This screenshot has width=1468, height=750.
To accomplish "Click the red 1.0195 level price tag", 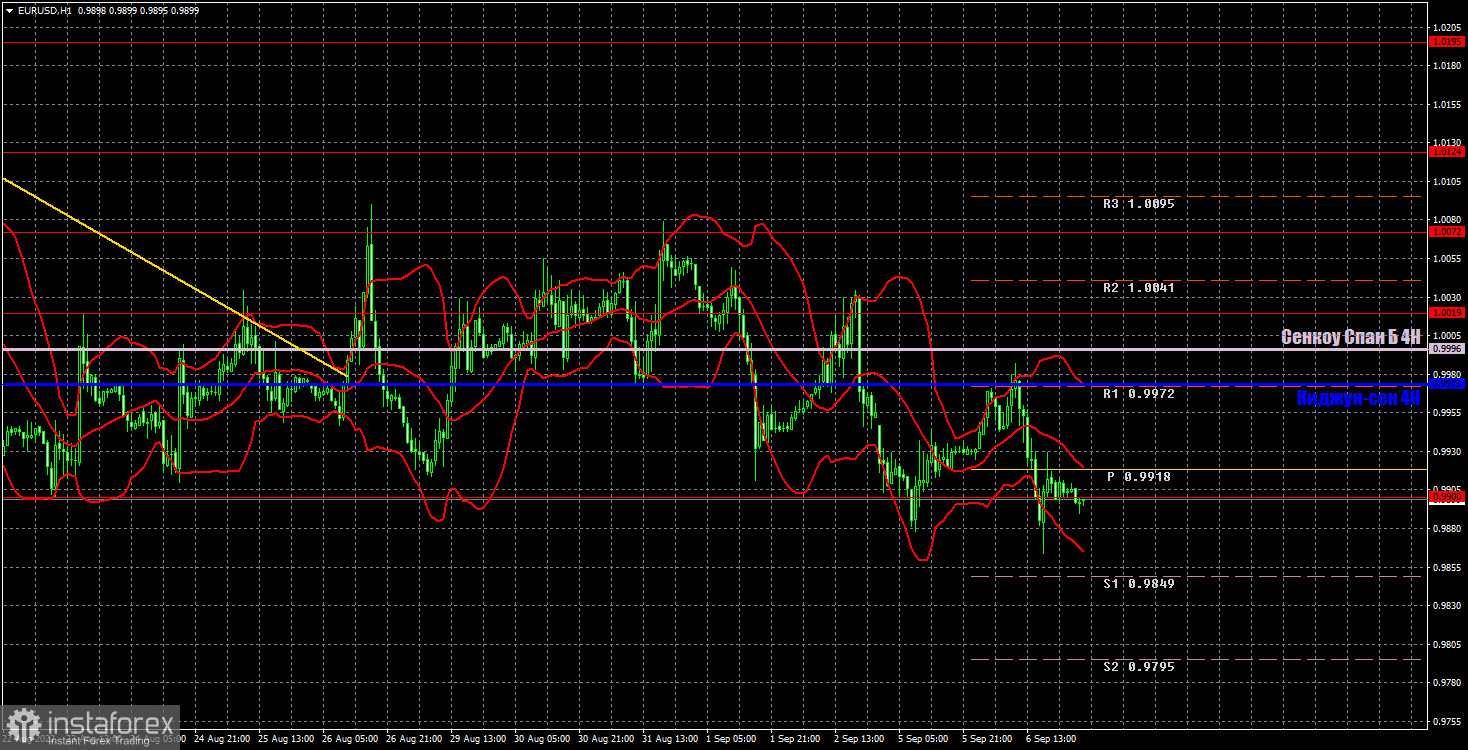I will coord(1447,42).
